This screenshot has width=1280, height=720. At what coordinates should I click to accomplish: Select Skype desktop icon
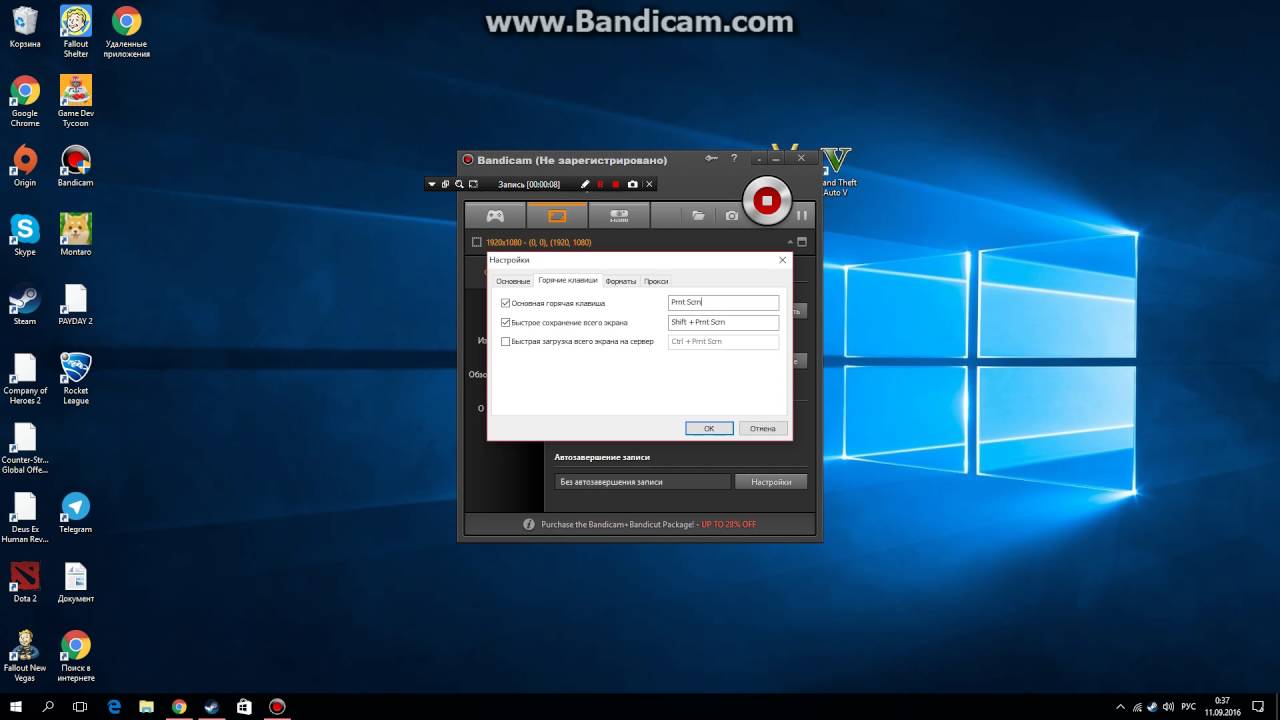click(25, 235)
